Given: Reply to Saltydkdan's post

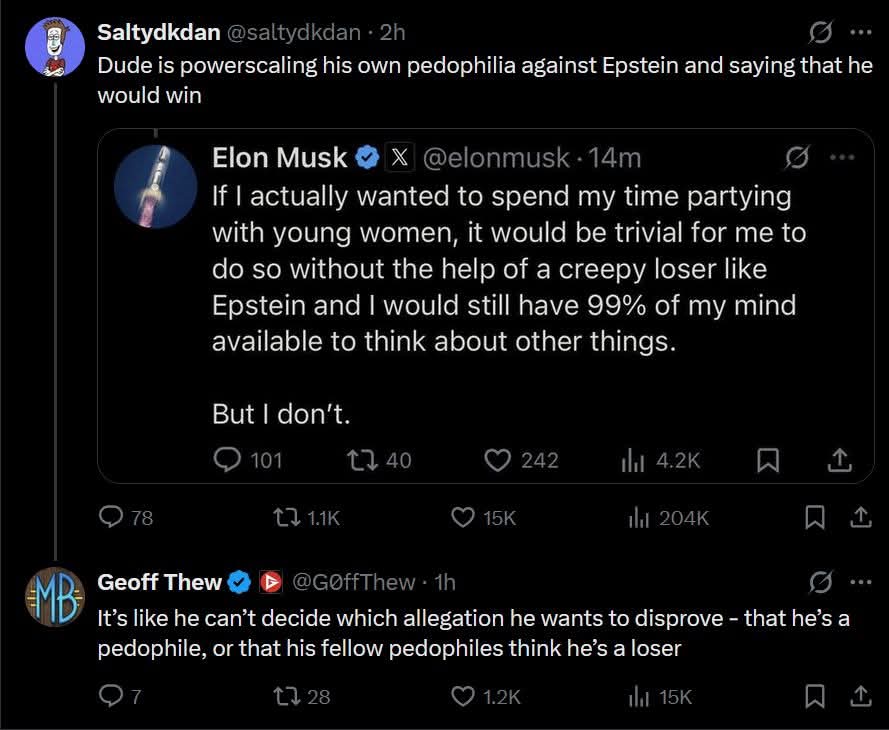Looking at the screenshot, I should [110, 518].
